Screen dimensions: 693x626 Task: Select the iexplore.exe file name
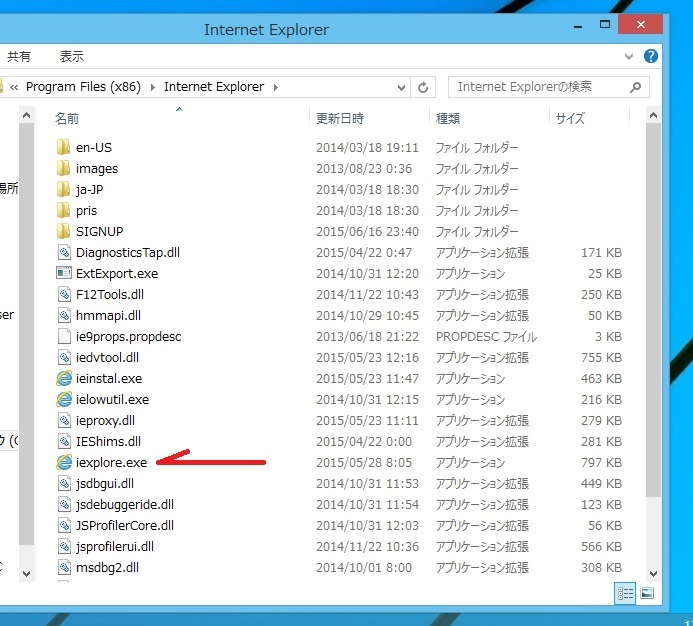(111, 462)
